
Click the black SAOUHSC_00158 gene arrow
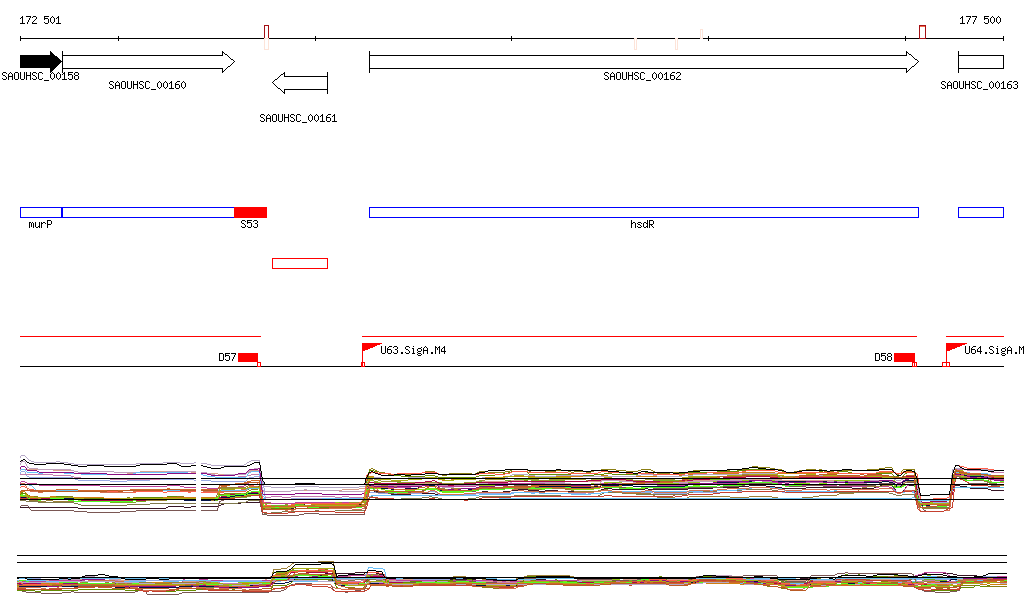pyautogui.click(x=40, y=61)
